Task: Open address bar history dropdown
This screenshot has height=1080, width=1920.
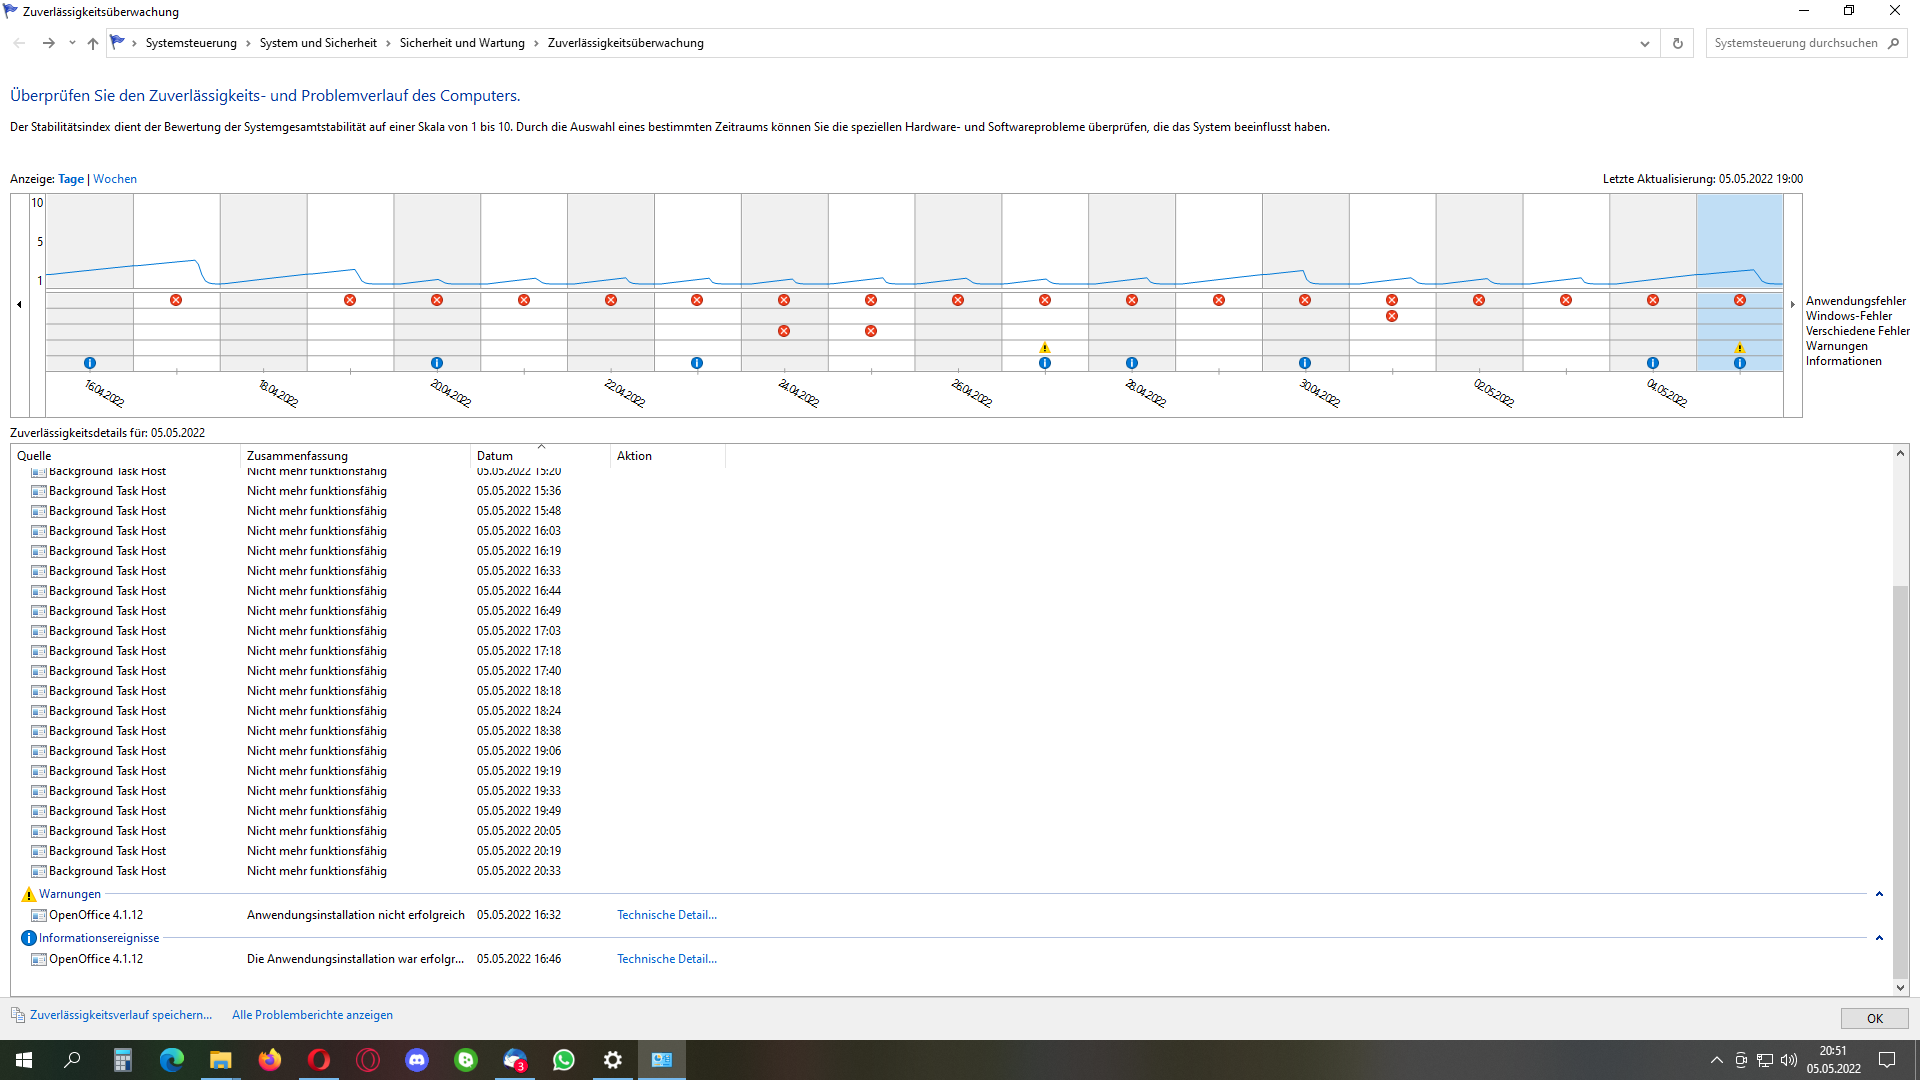Action: tap(1645, 43)
